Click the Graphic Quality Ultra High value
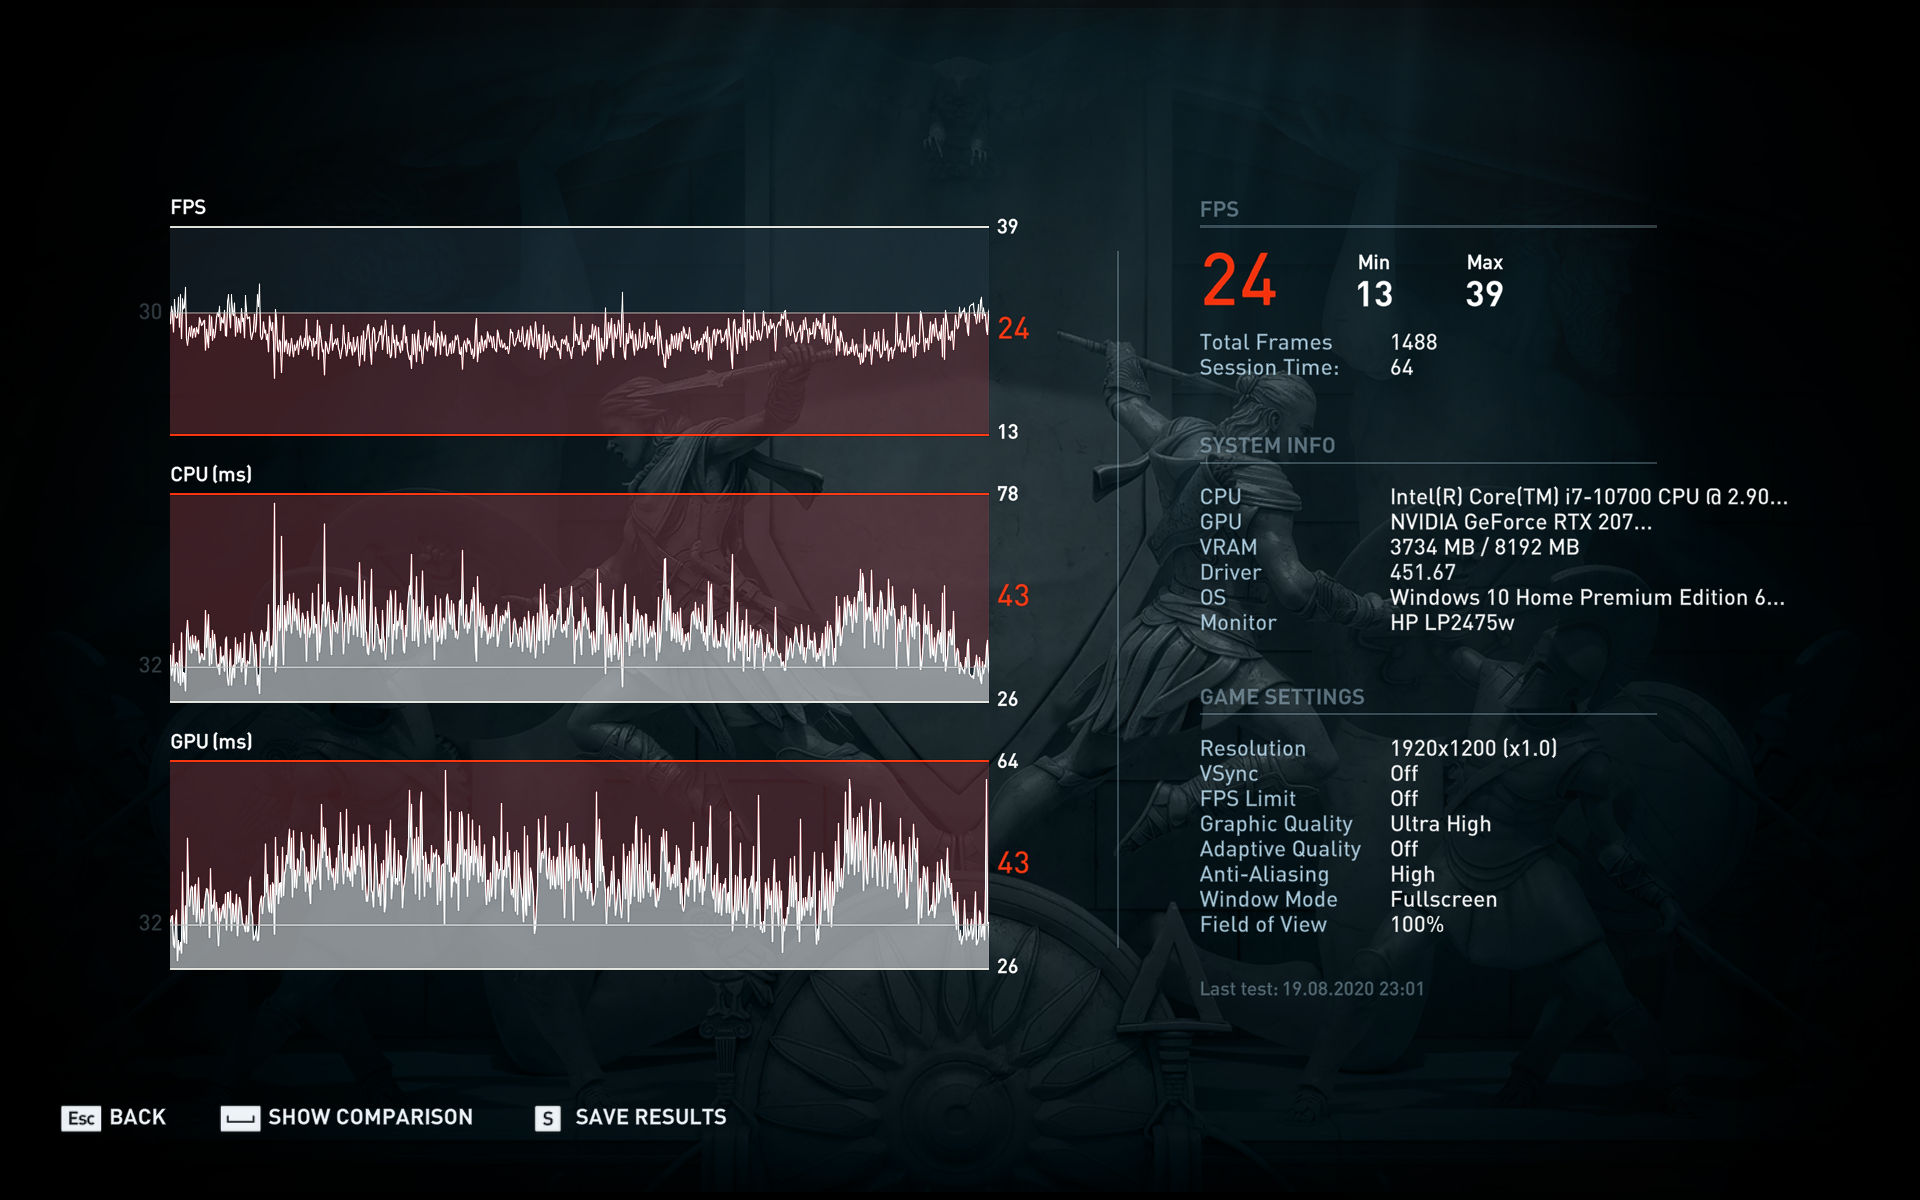The height and width of the screenshot is (1200, 1920). [1440, 824]
